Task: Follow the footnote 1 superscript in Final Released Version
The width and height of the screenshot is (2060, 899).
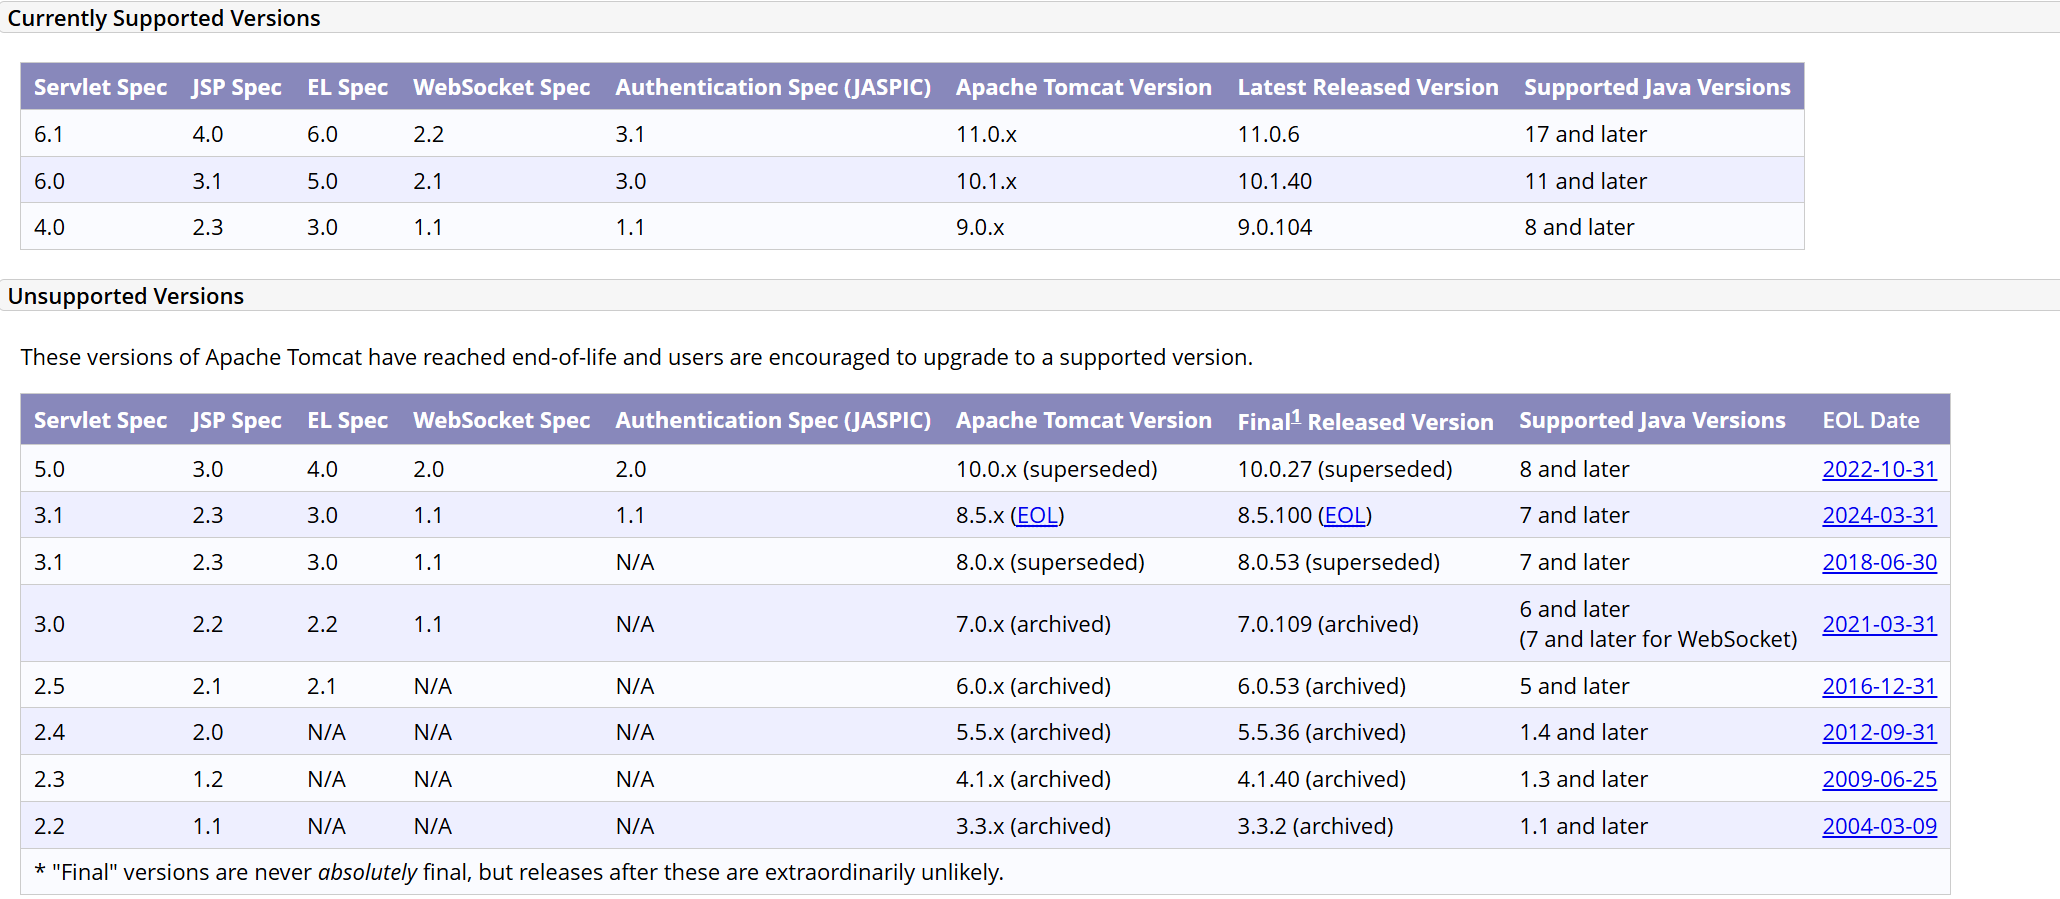Action: (1296, 415)
